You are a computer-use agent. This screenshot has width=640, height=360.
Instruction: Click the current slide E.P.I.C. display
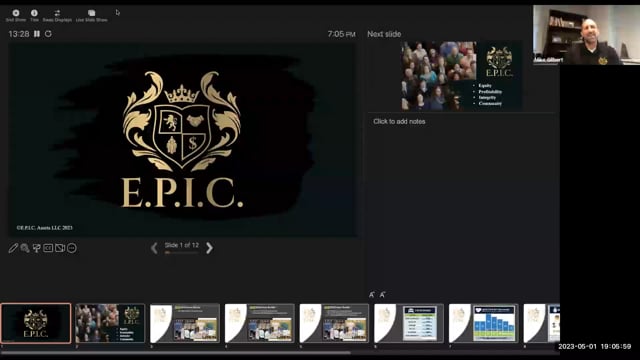pos(182,140)
